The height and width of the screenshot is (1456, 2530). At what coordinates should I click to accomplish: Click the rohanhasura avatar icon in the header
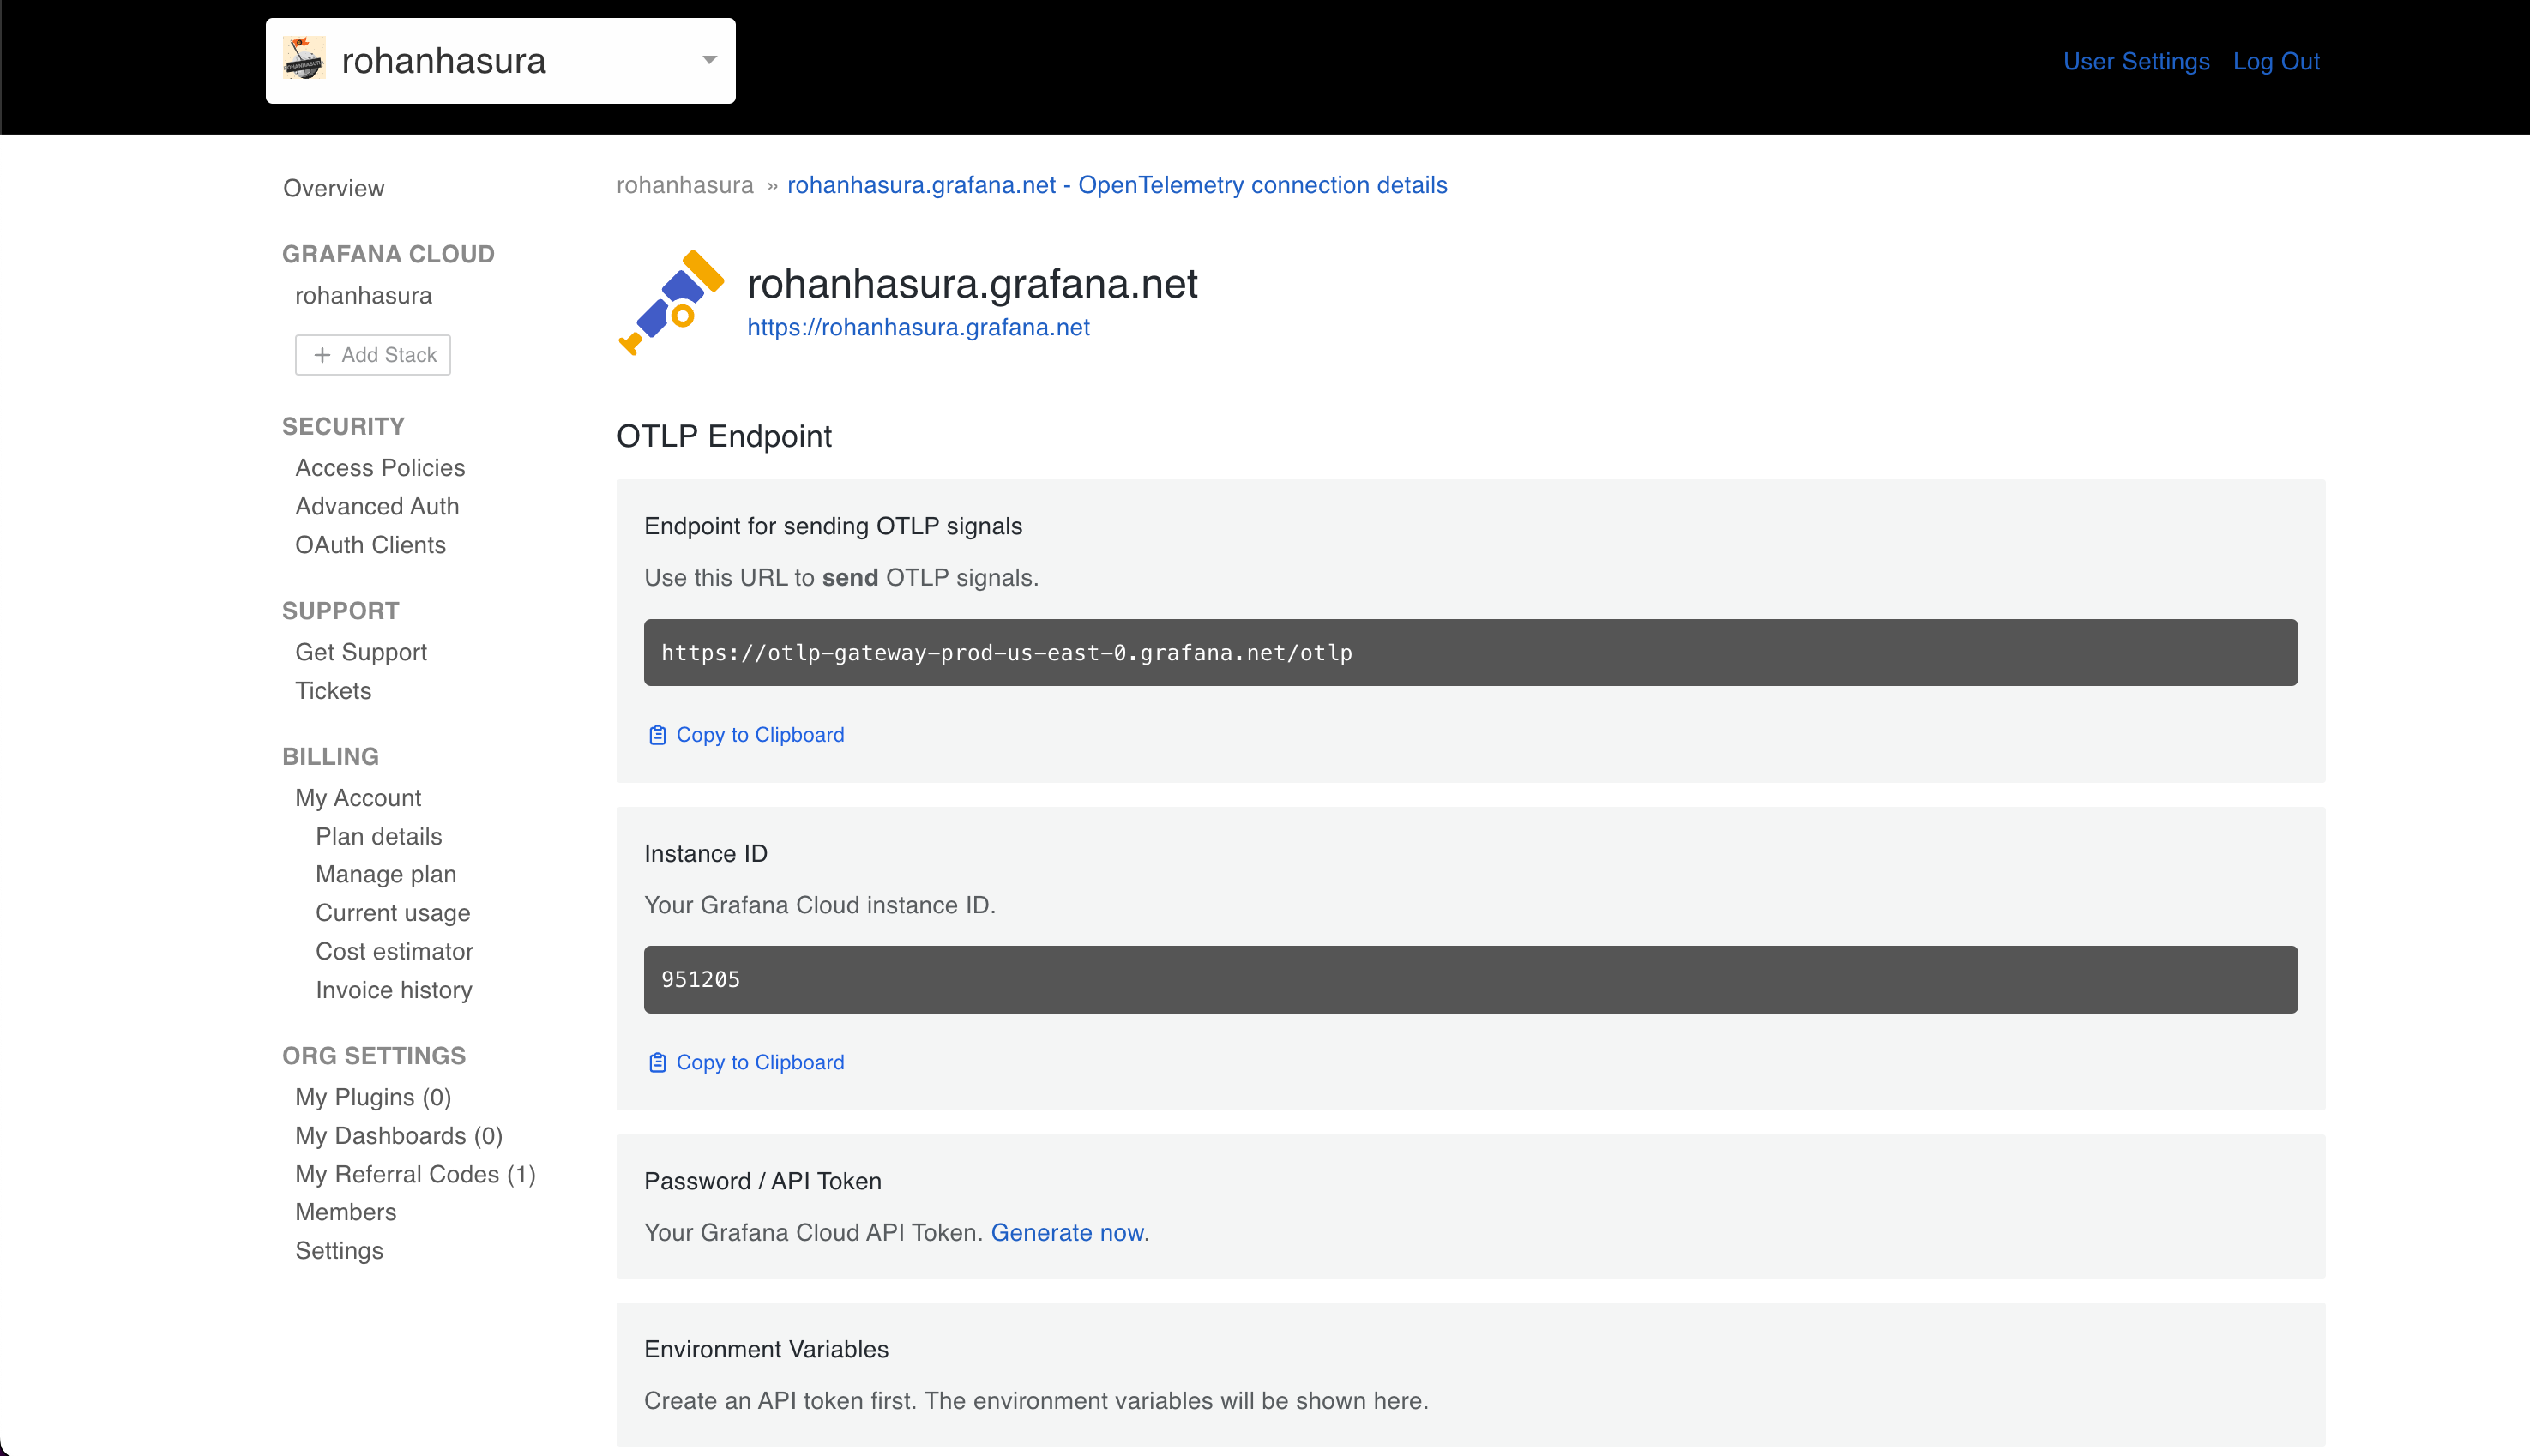[305, 59]
